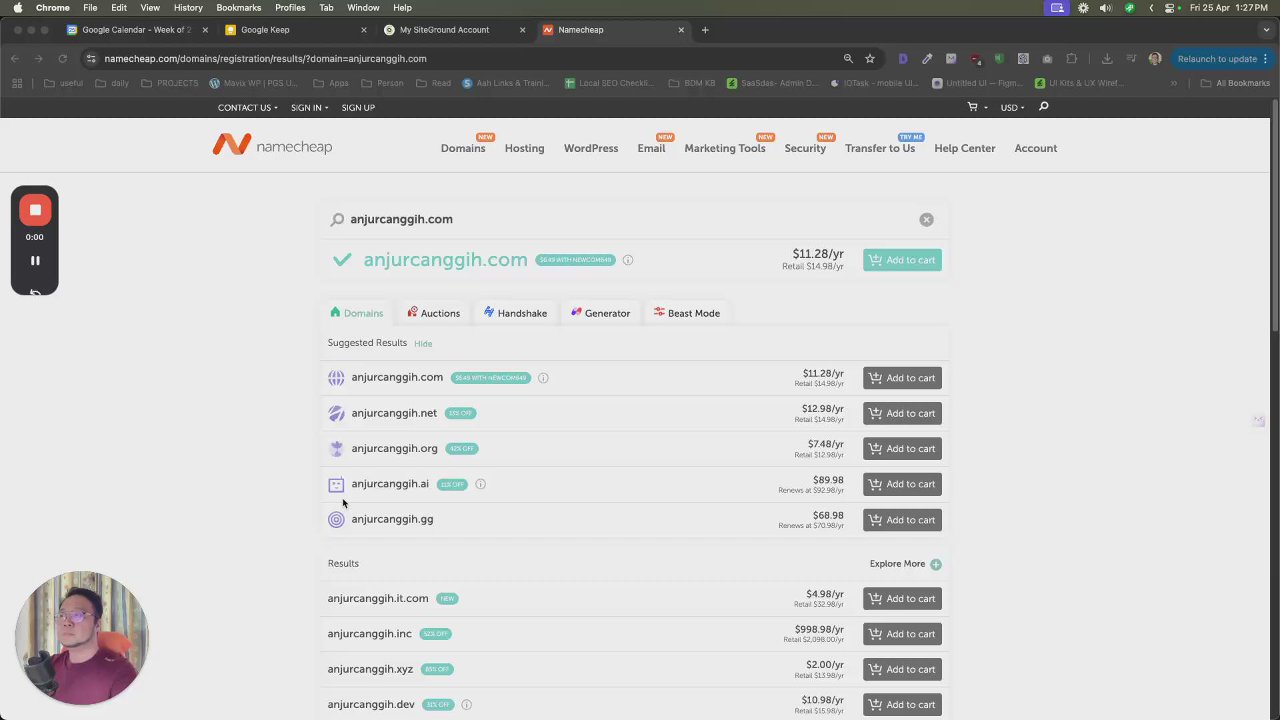Switch to Handshake tab

pyautogui.click(x=515, y=313)
